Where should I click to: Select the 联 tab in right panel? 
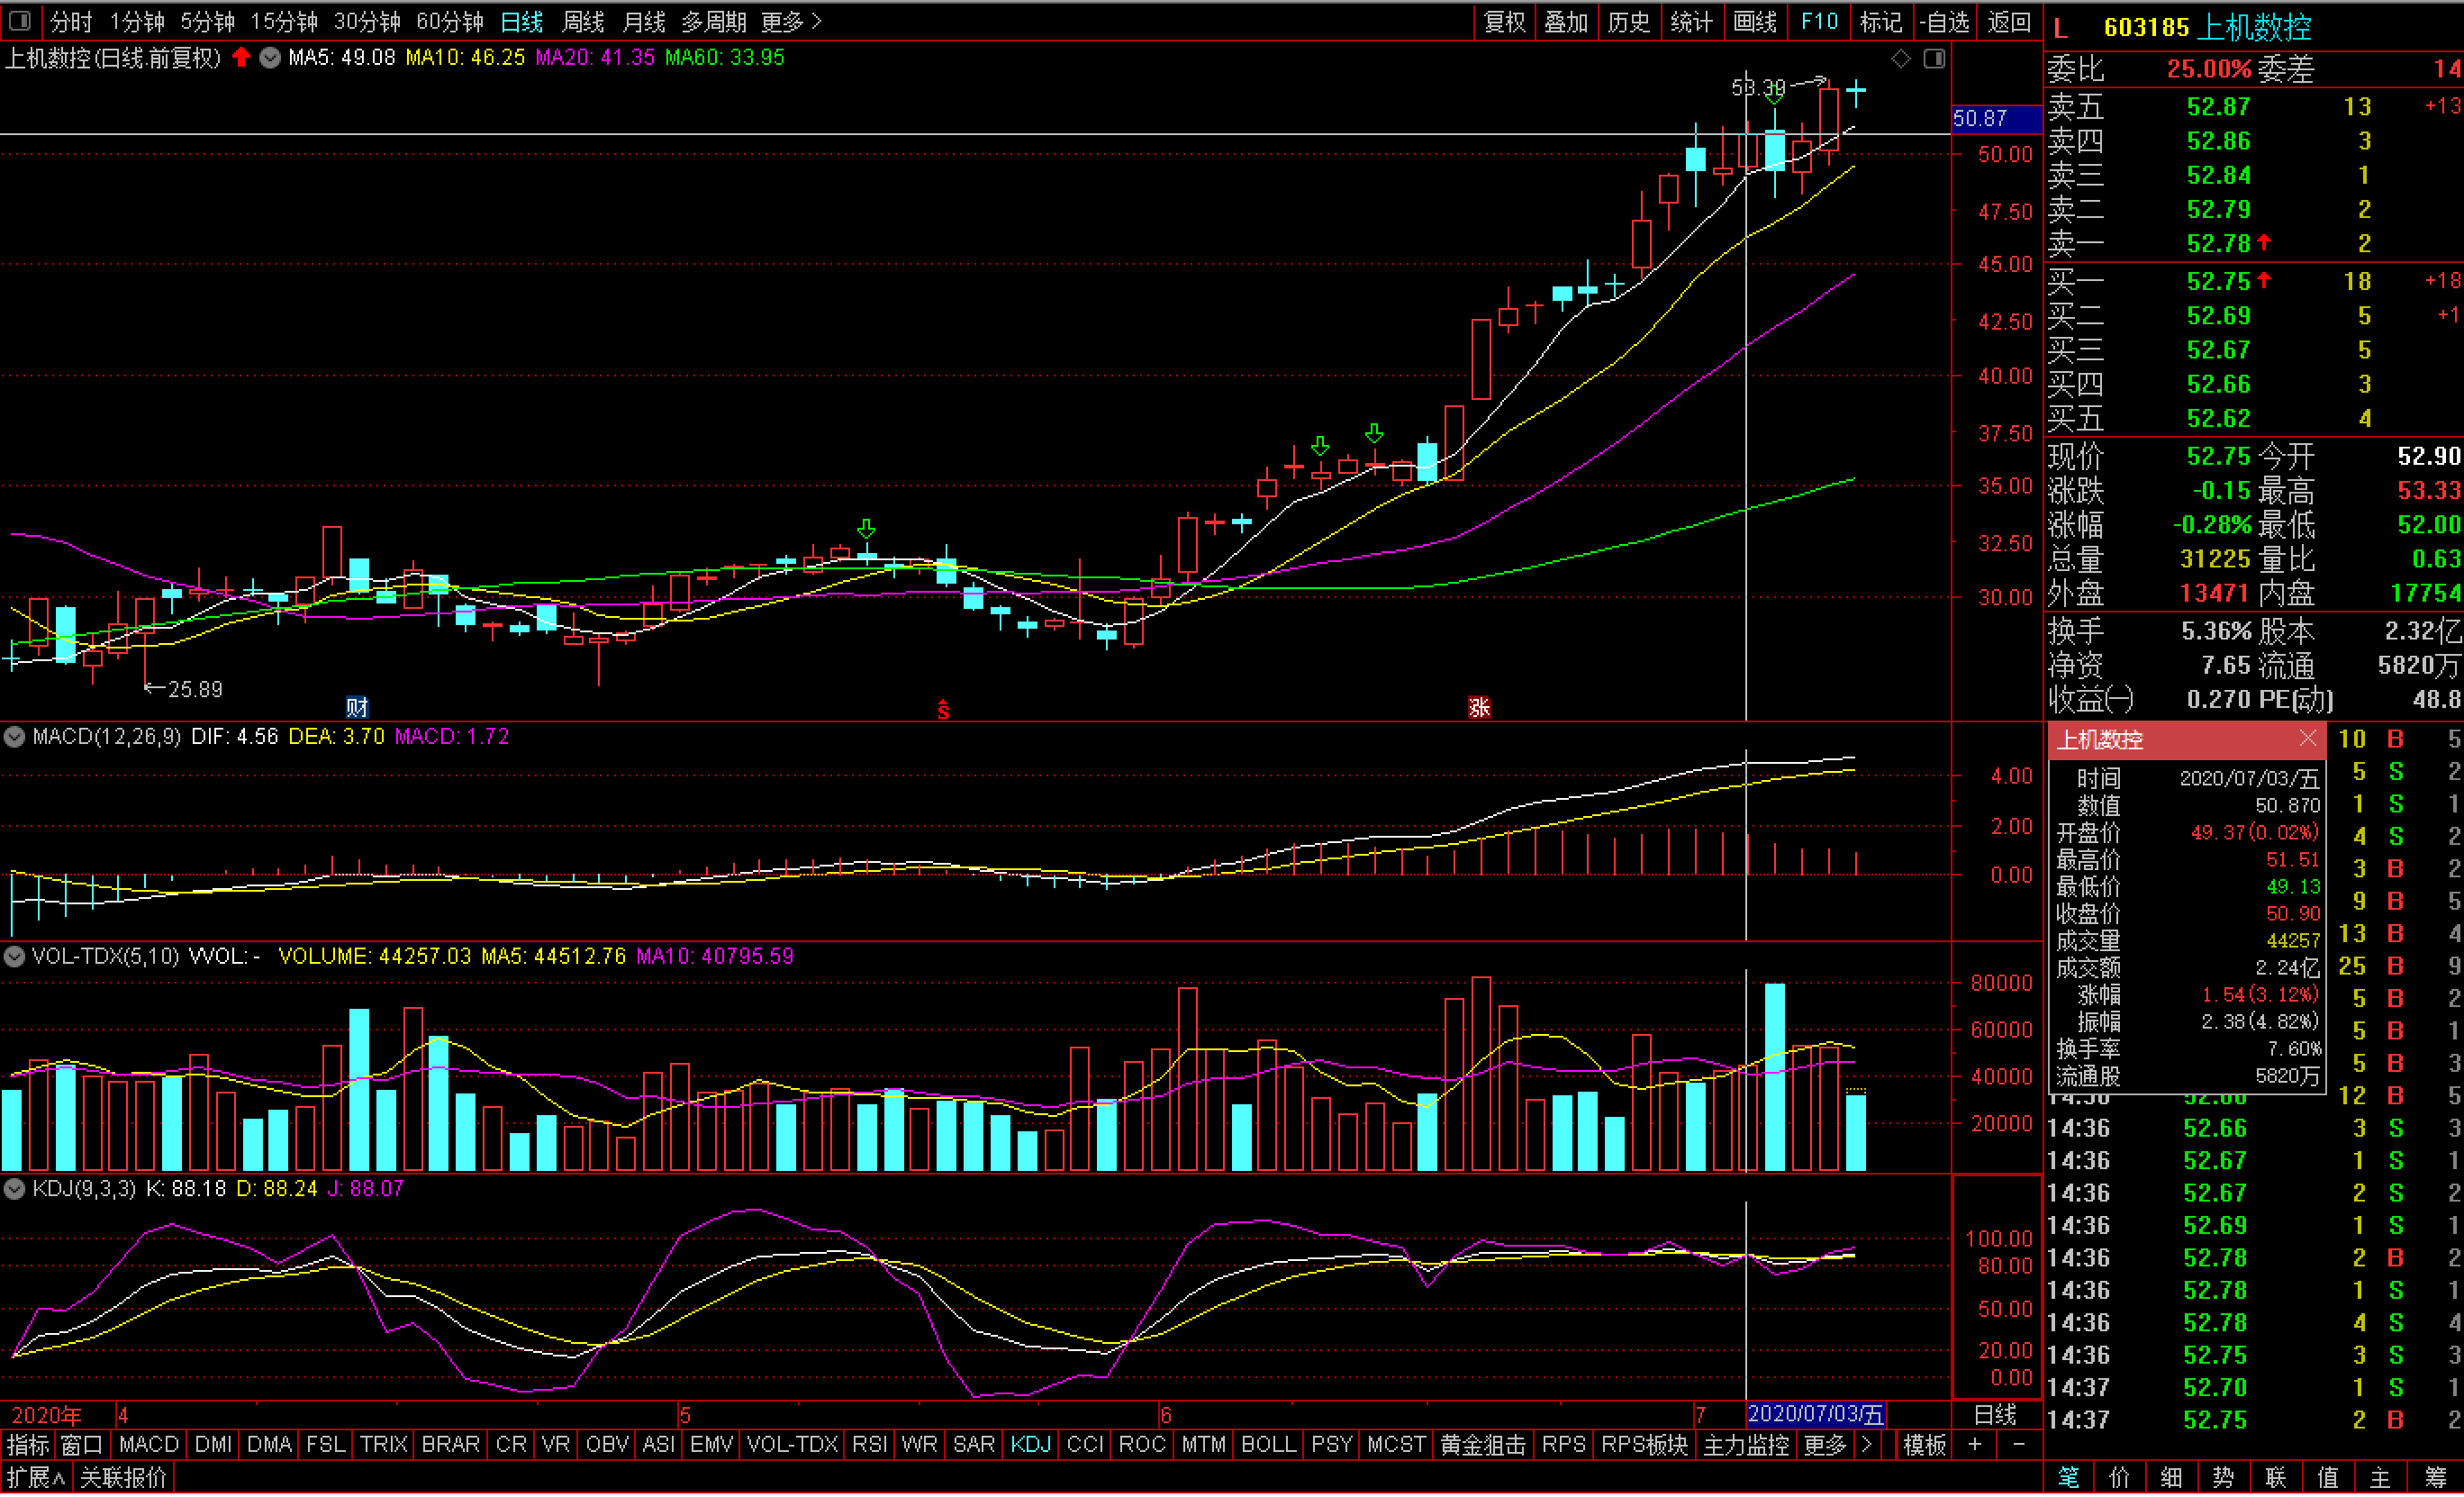[x=2276, y=1477]
